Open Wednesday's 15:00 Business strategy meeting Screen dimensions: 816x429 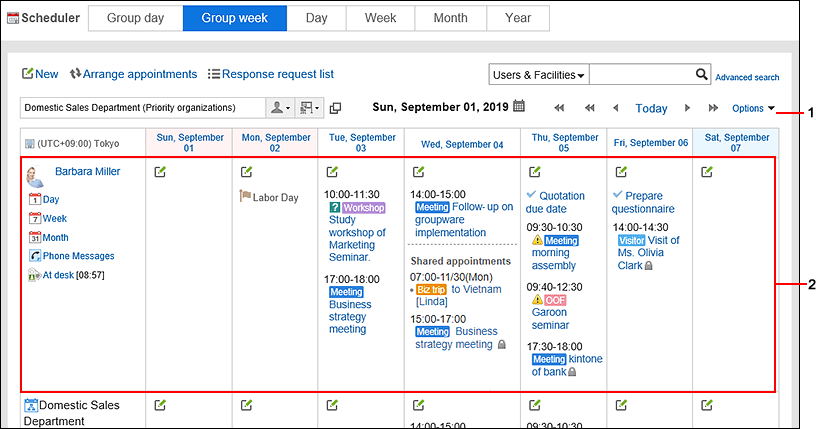pos(457,338)
